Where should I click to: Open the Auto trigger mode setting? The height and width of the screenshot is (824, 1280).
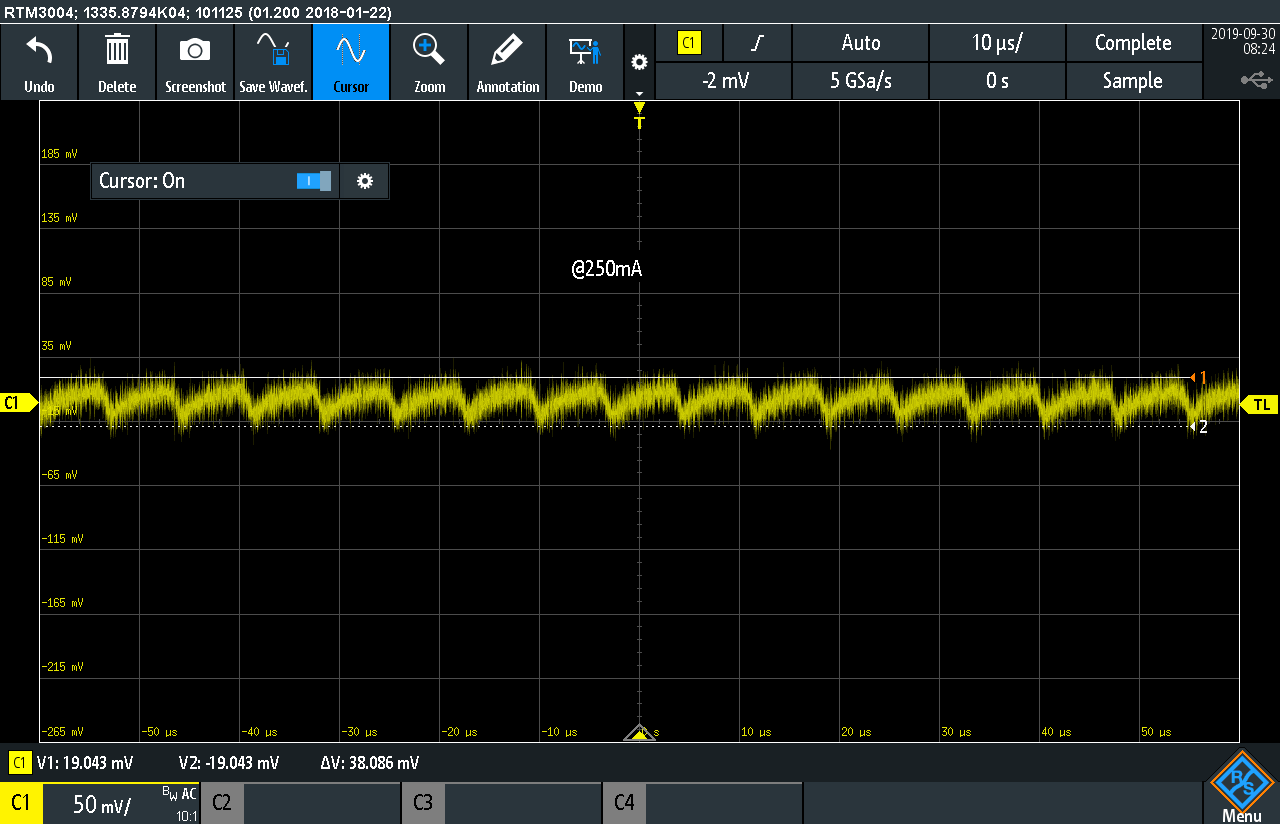(x=861, y=43)
